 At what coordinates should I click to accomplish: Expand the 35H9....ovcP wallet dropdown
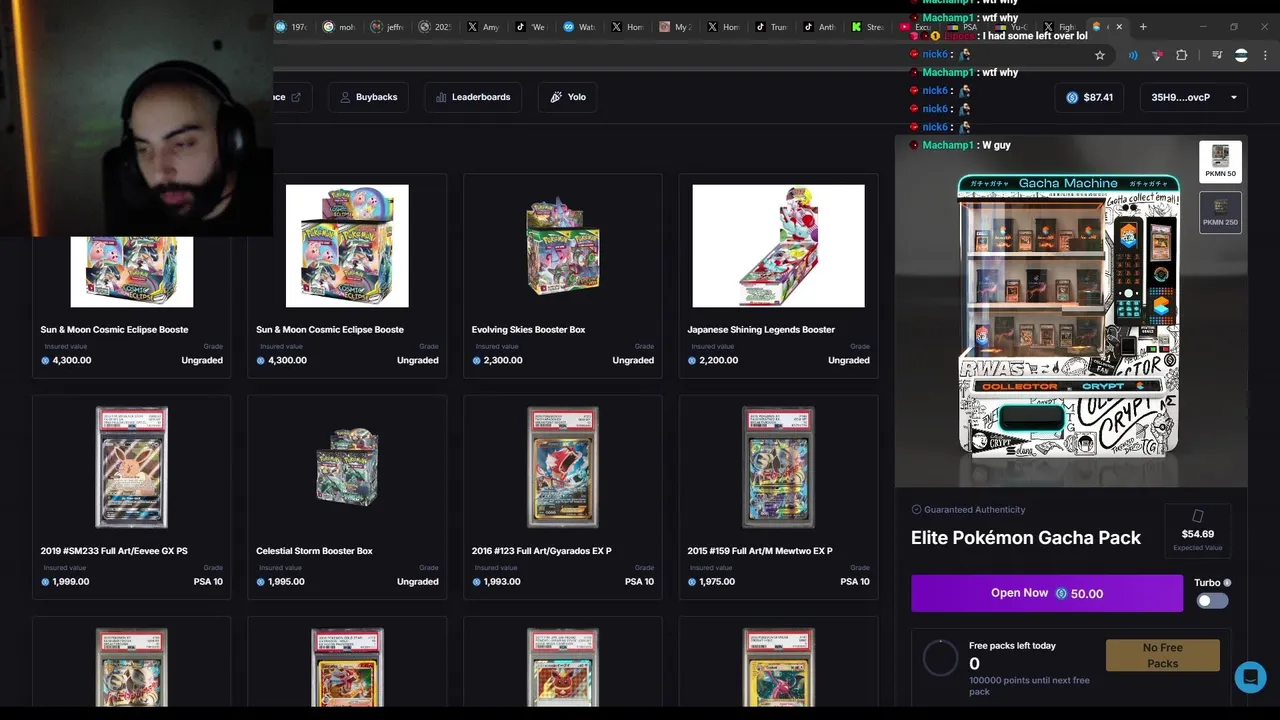coord(1194,97)
